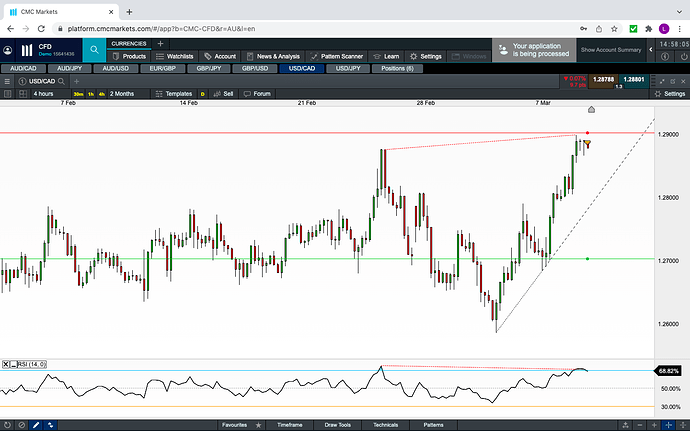Click the green horizontal line handle at 1.2700
The height and width of the screenshot is (431, 690).
[x=587, y=259]
